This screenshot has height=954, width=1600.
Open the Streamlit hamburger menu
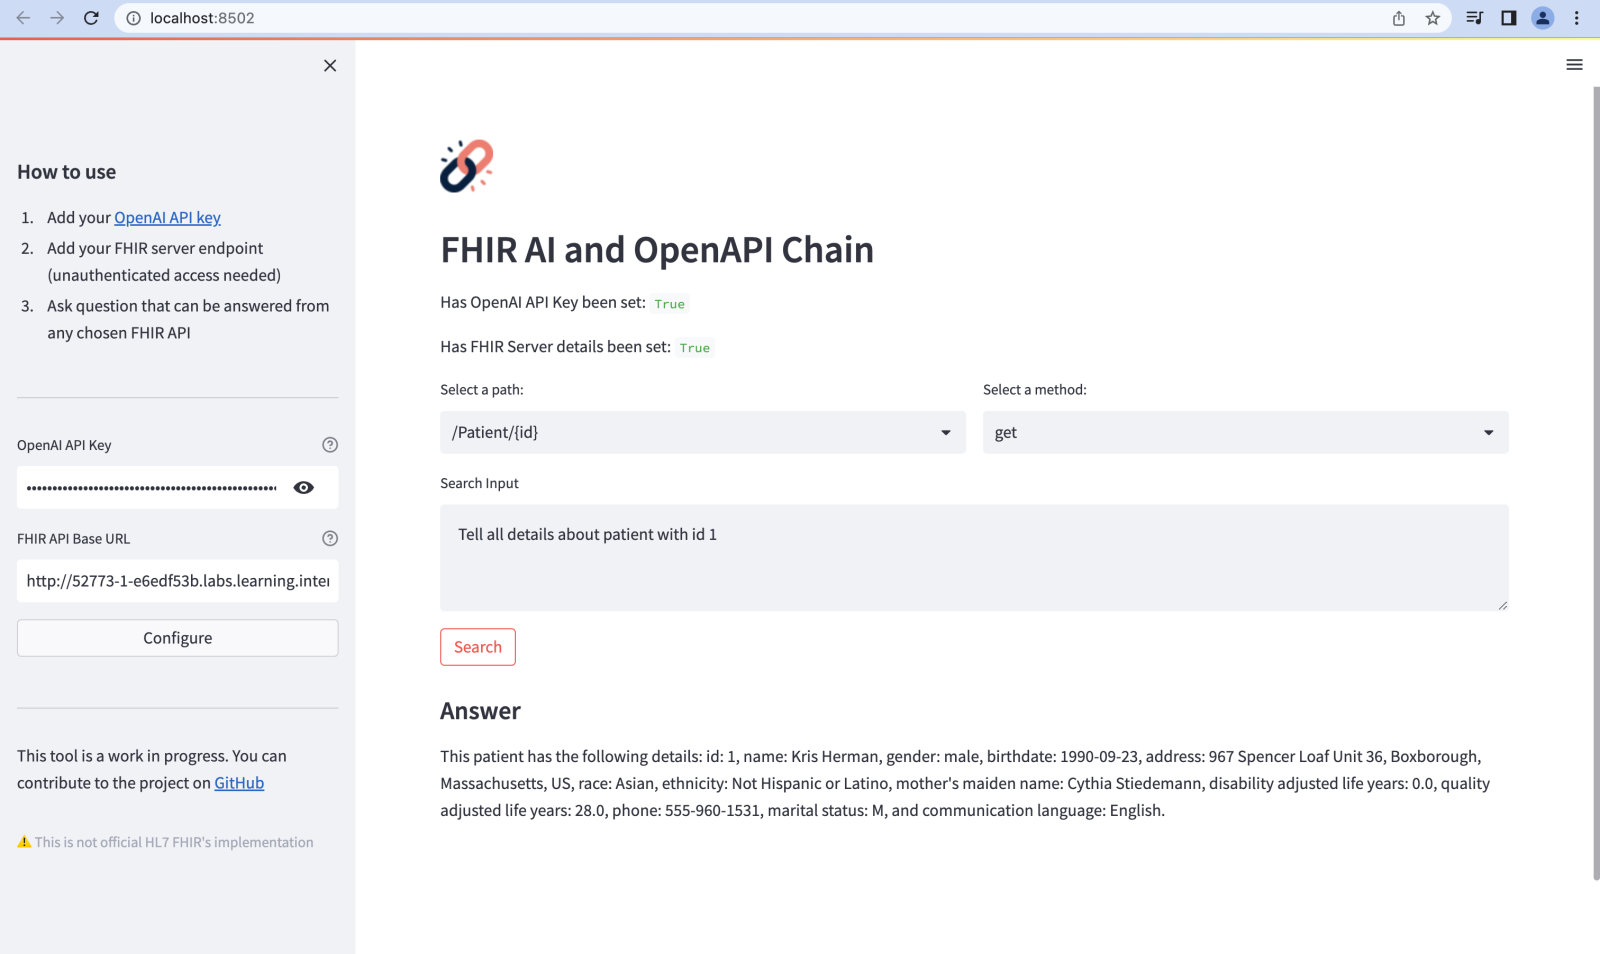1574,65
